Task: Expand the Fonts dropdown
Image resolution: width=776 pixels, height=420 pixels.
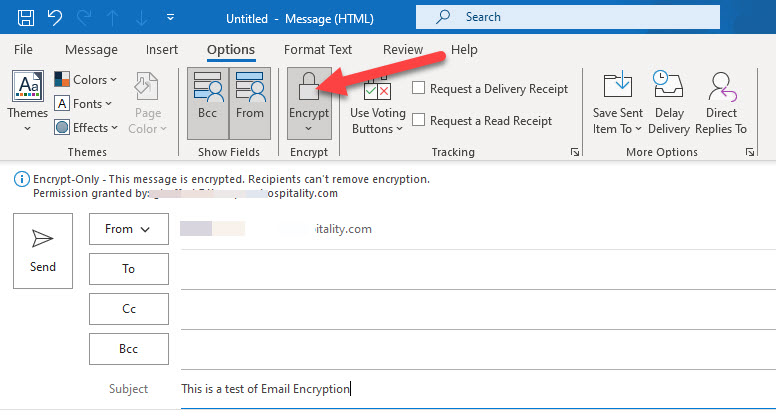Action: (x=87, y=104)
